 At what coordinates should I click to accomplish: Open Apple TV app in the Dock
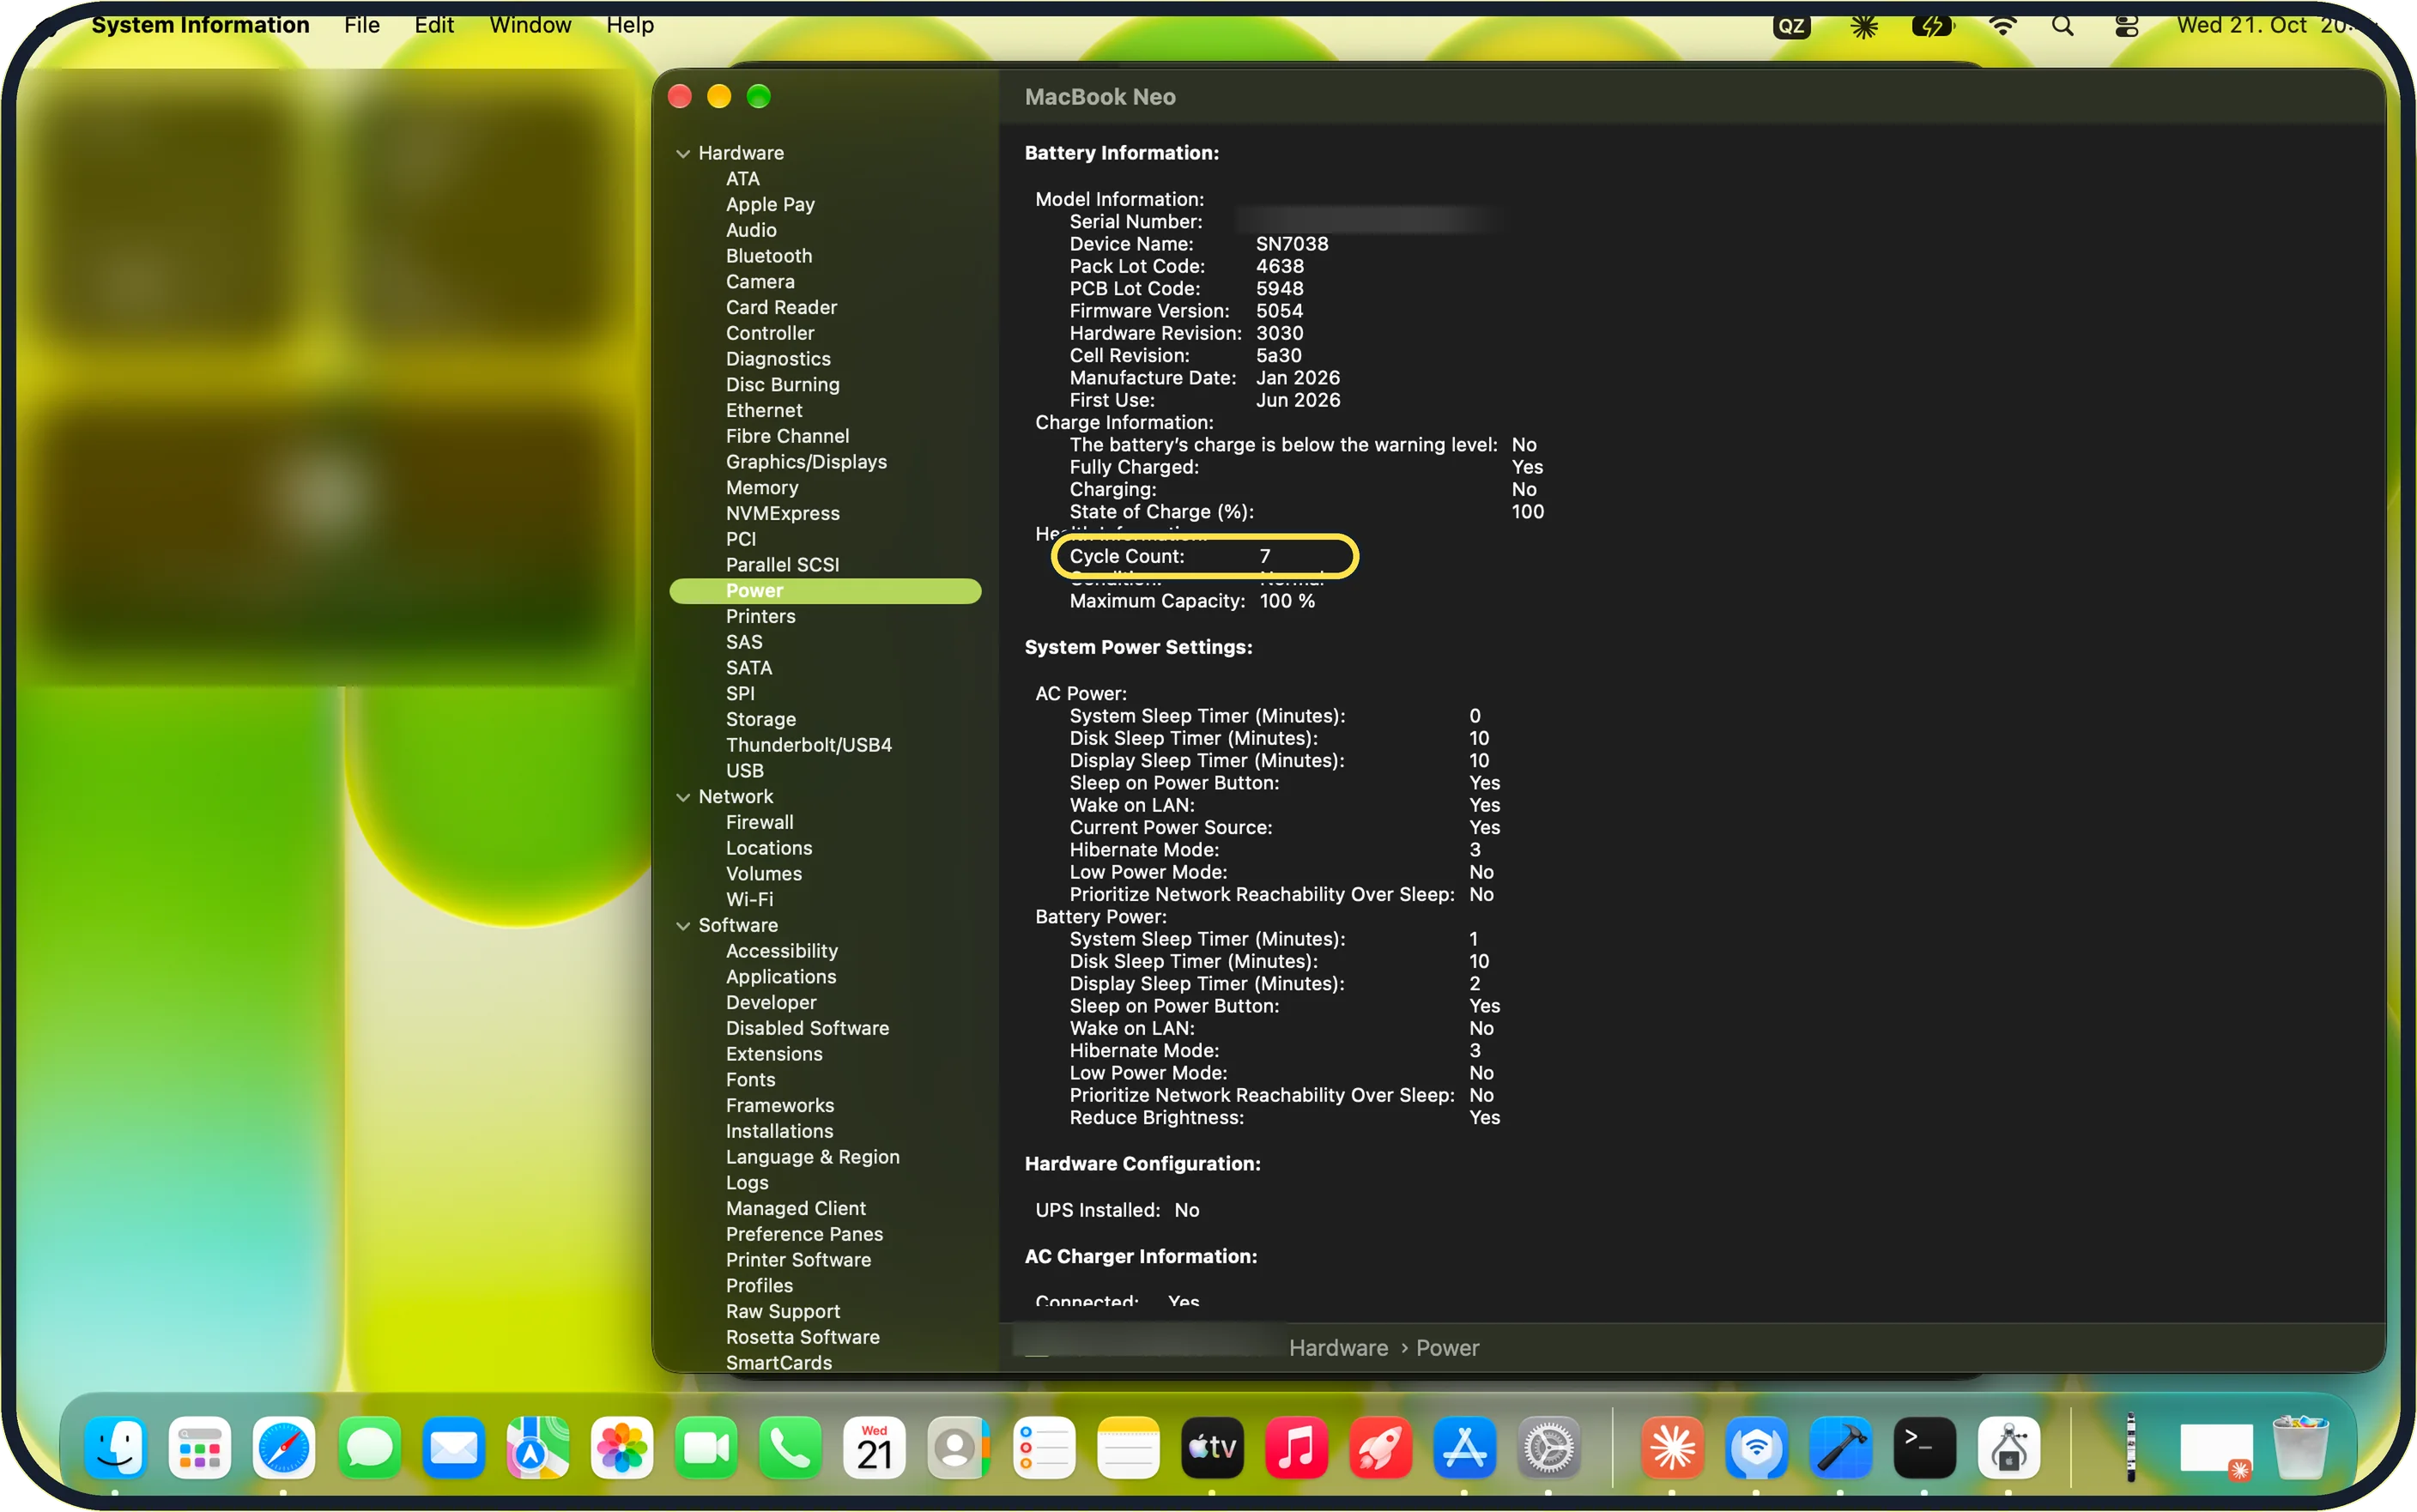1212,1447
